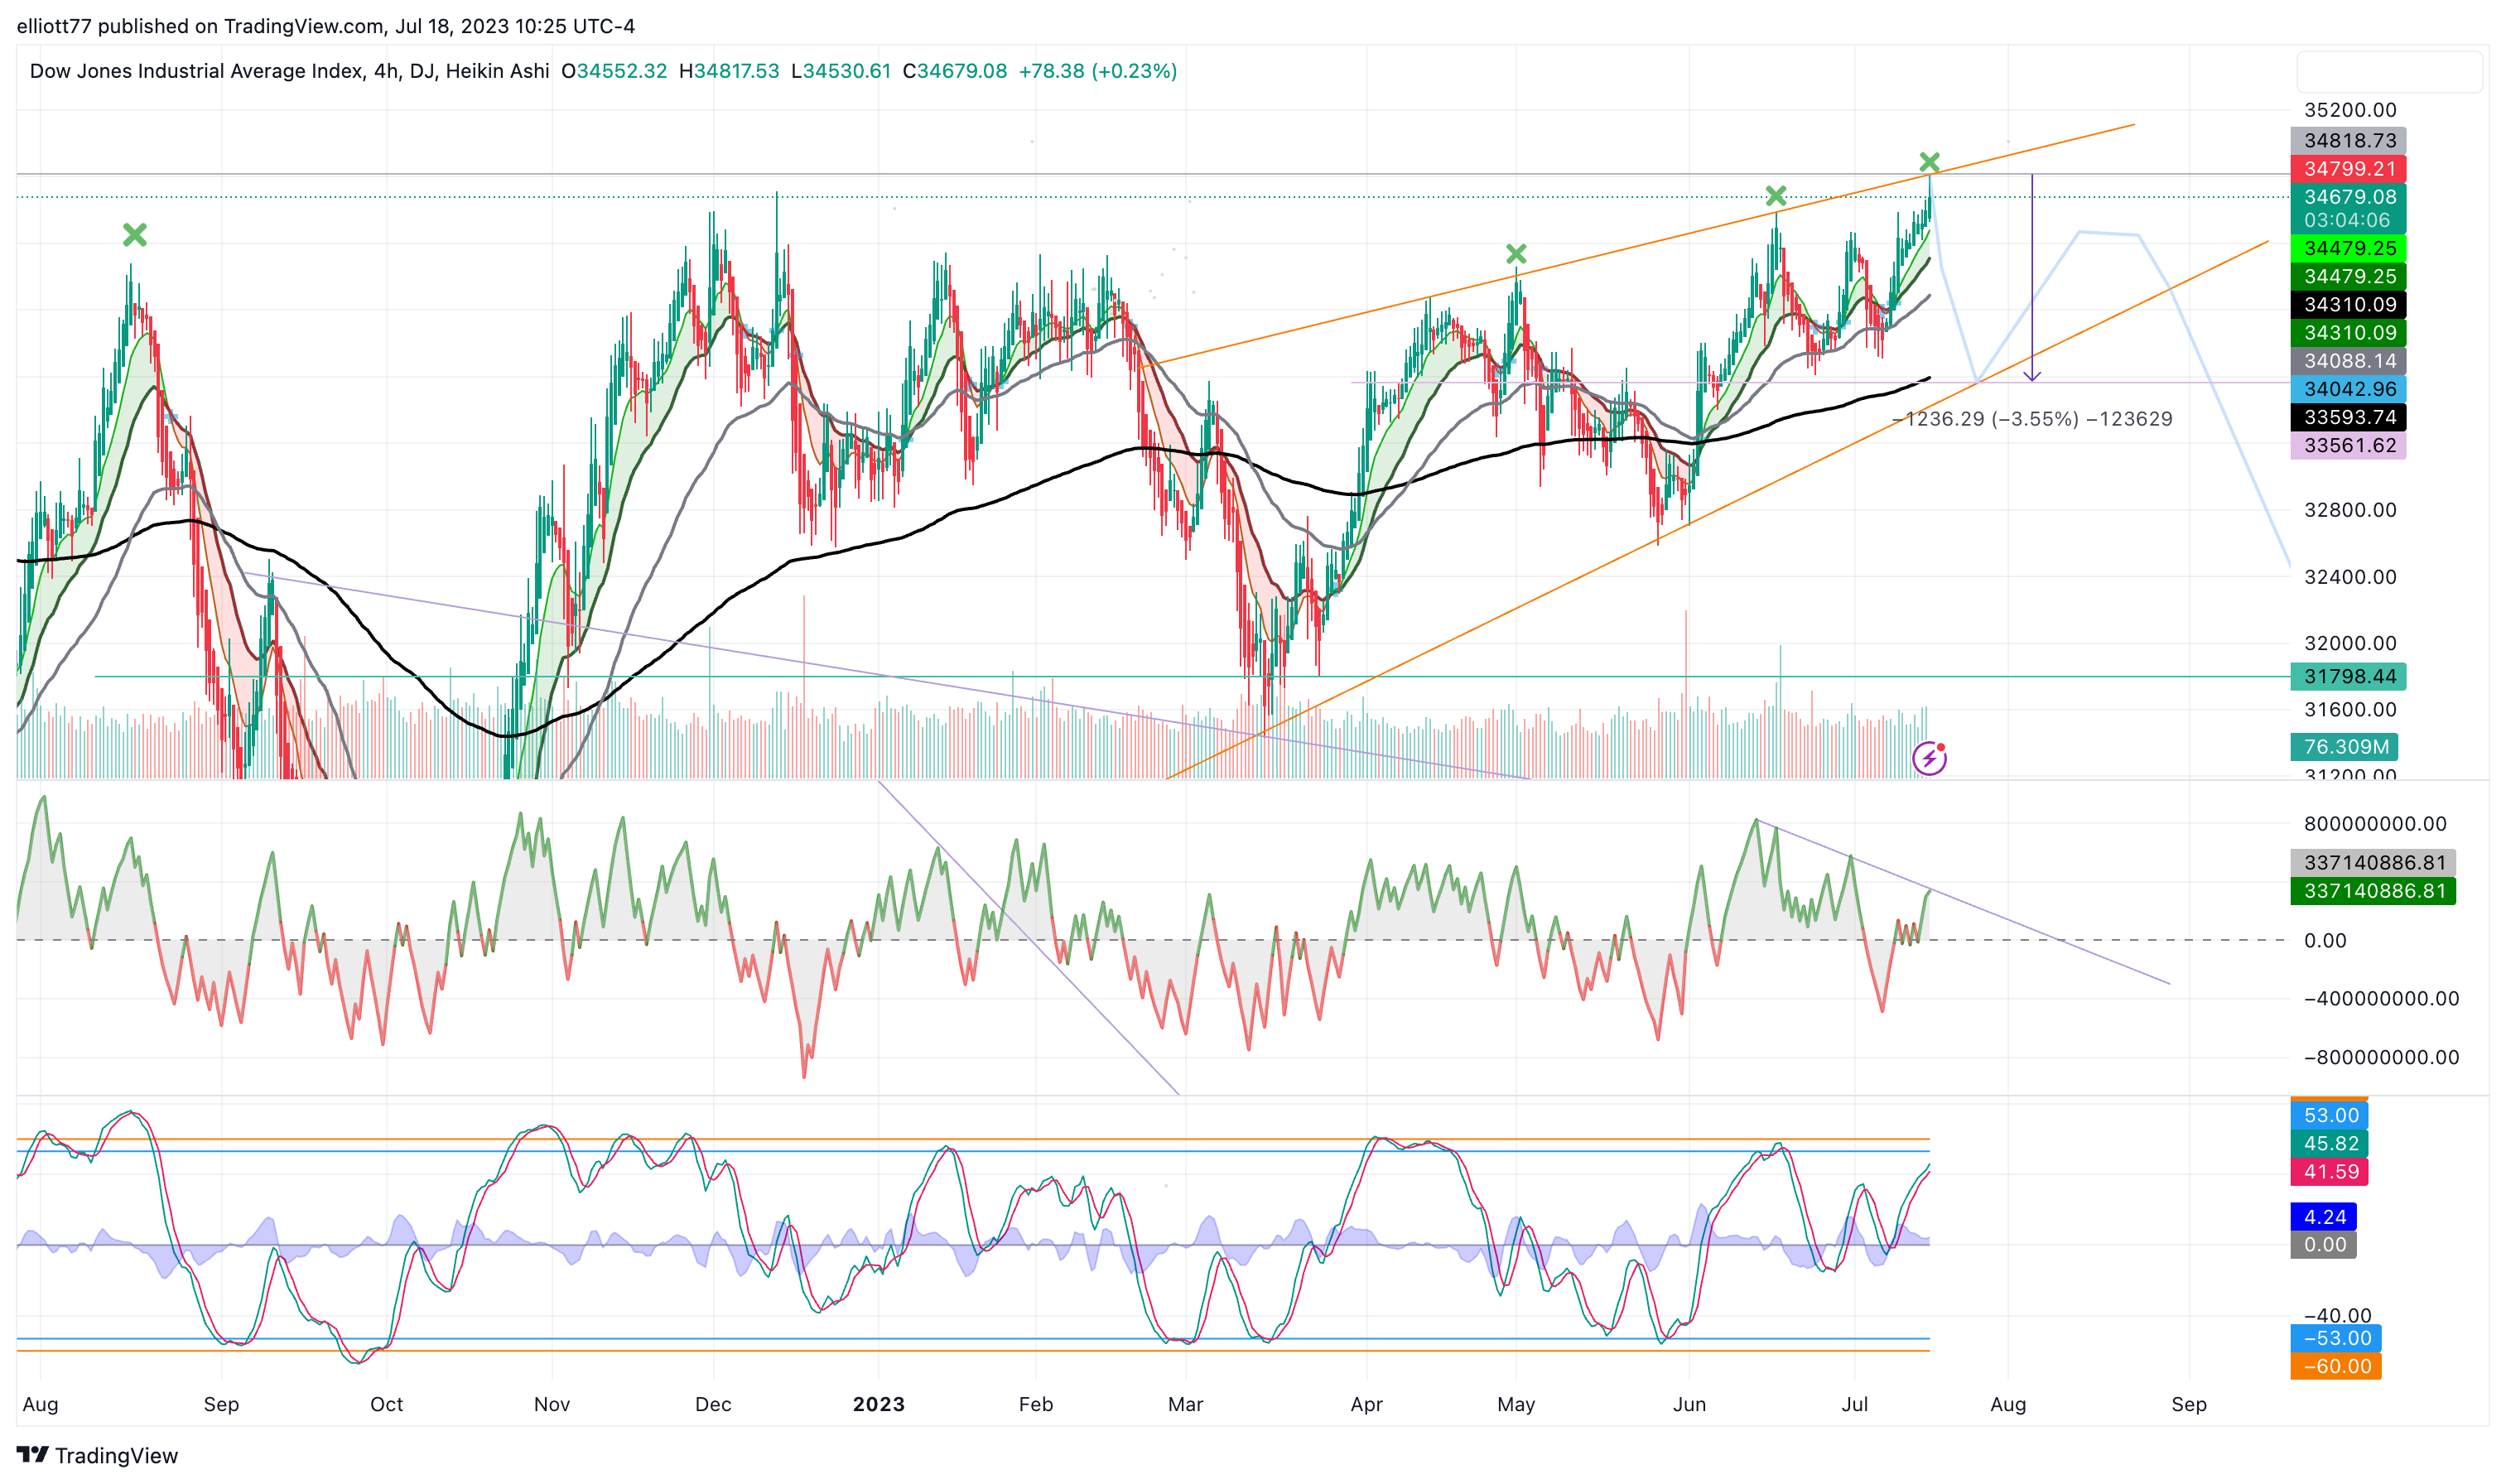Click the gray 34088.14 price label

pyautogui.click(x=2348, y=361)
